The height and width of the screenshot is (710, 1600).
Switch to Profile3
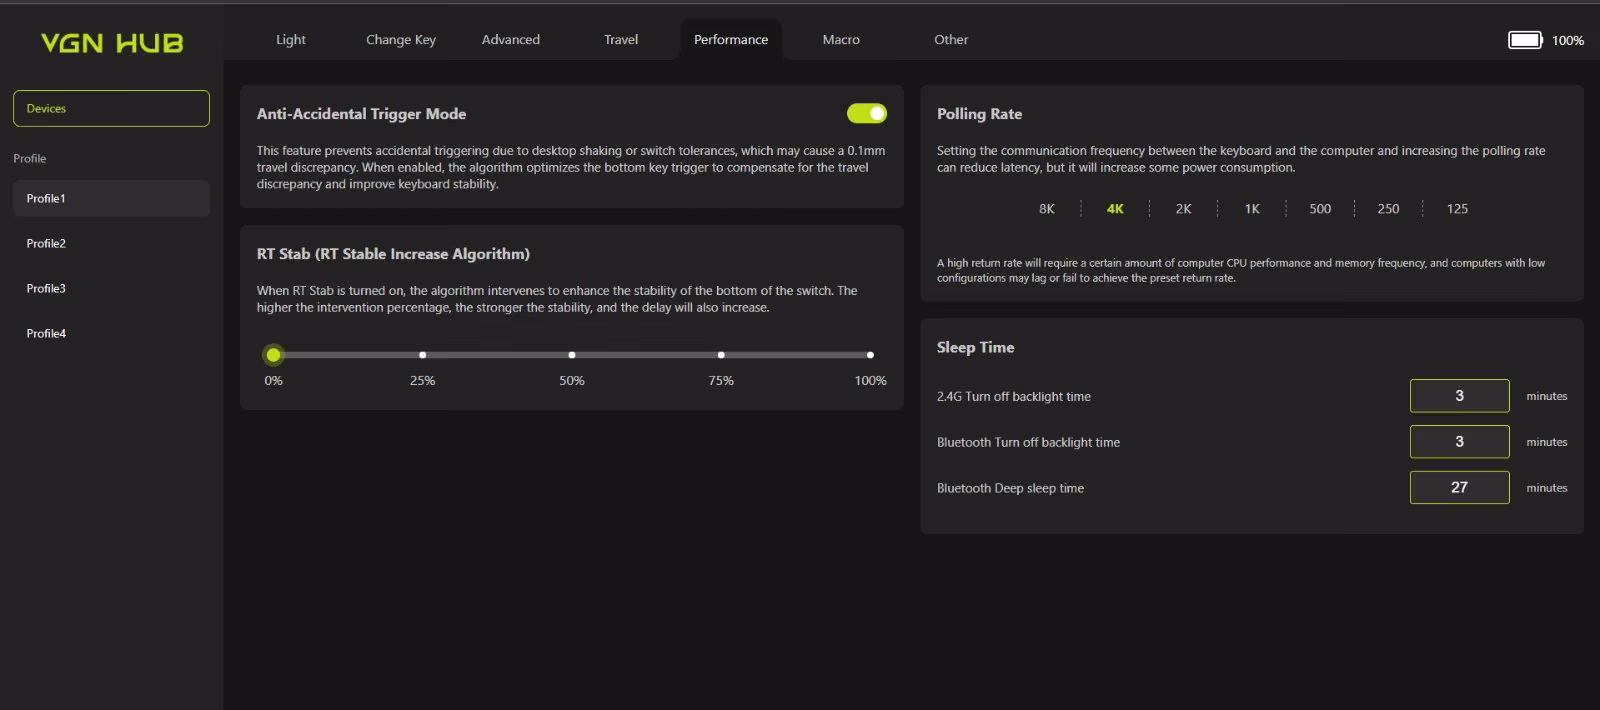pyautogui.click(x=111, y=289)
